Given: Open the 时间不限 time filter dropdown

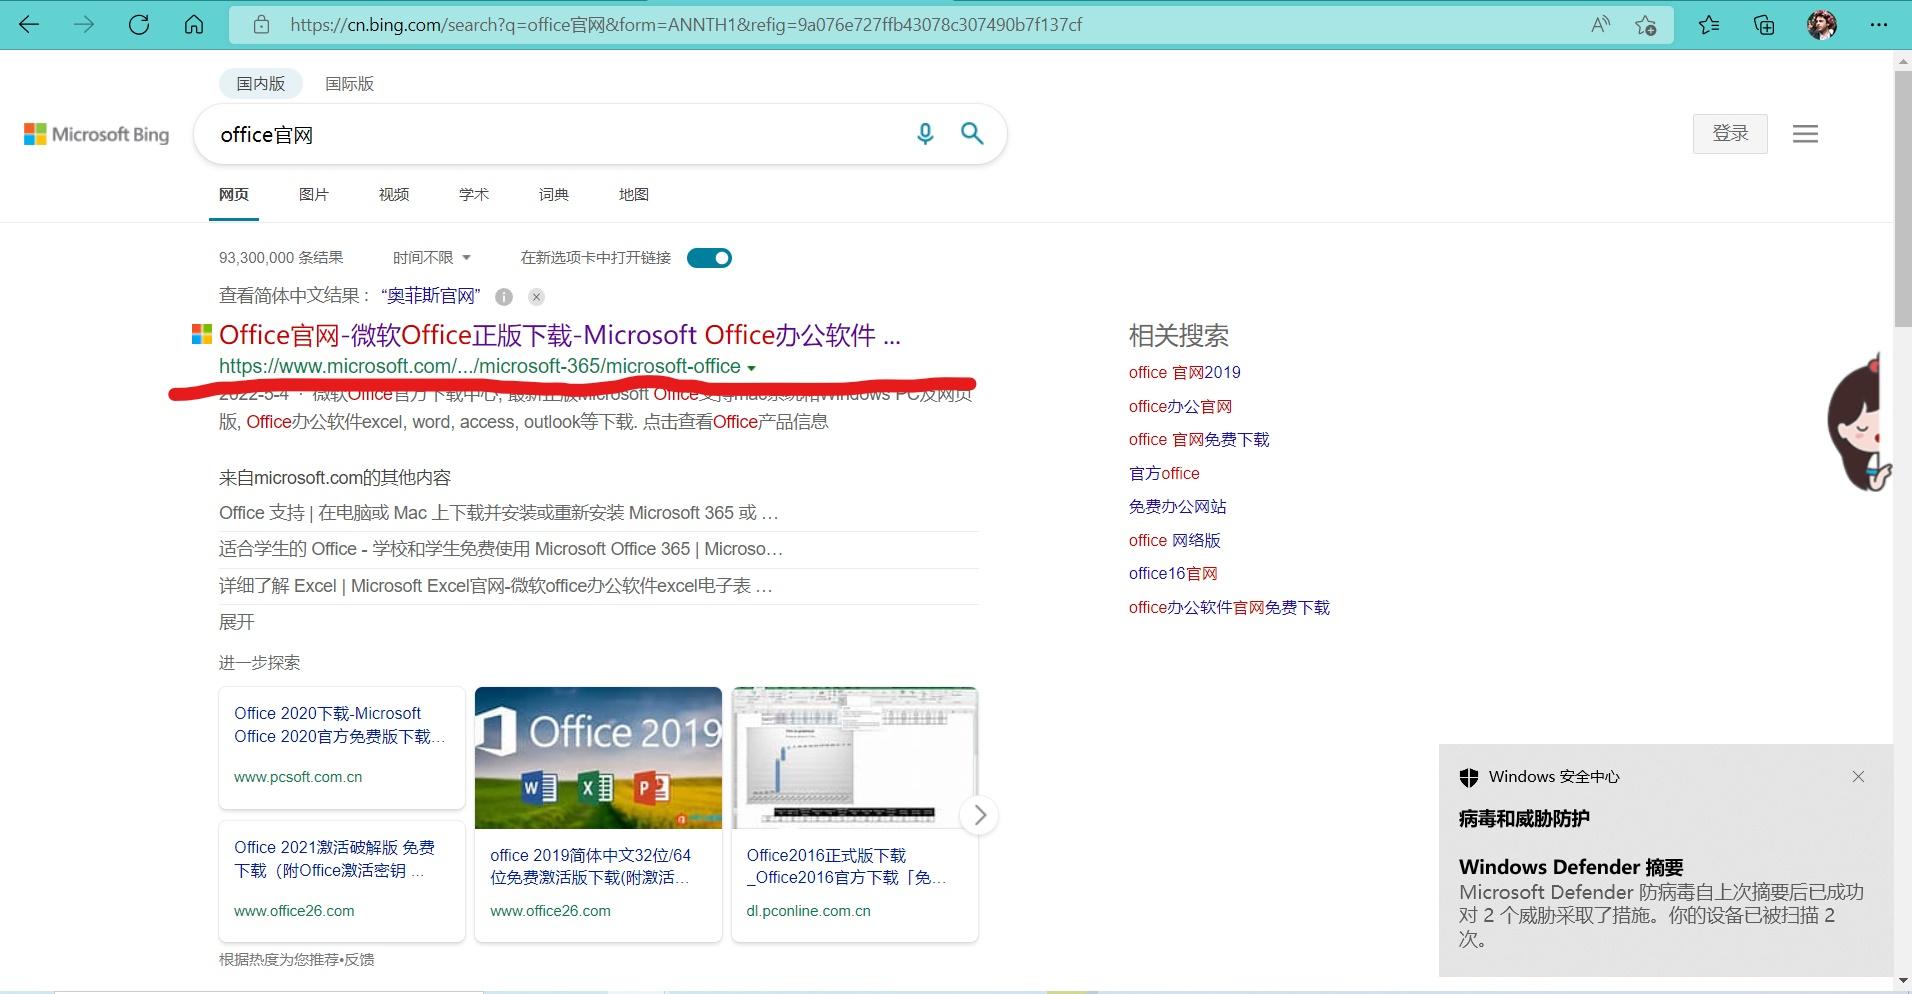Looking at the screenshot, I should 431,258.
